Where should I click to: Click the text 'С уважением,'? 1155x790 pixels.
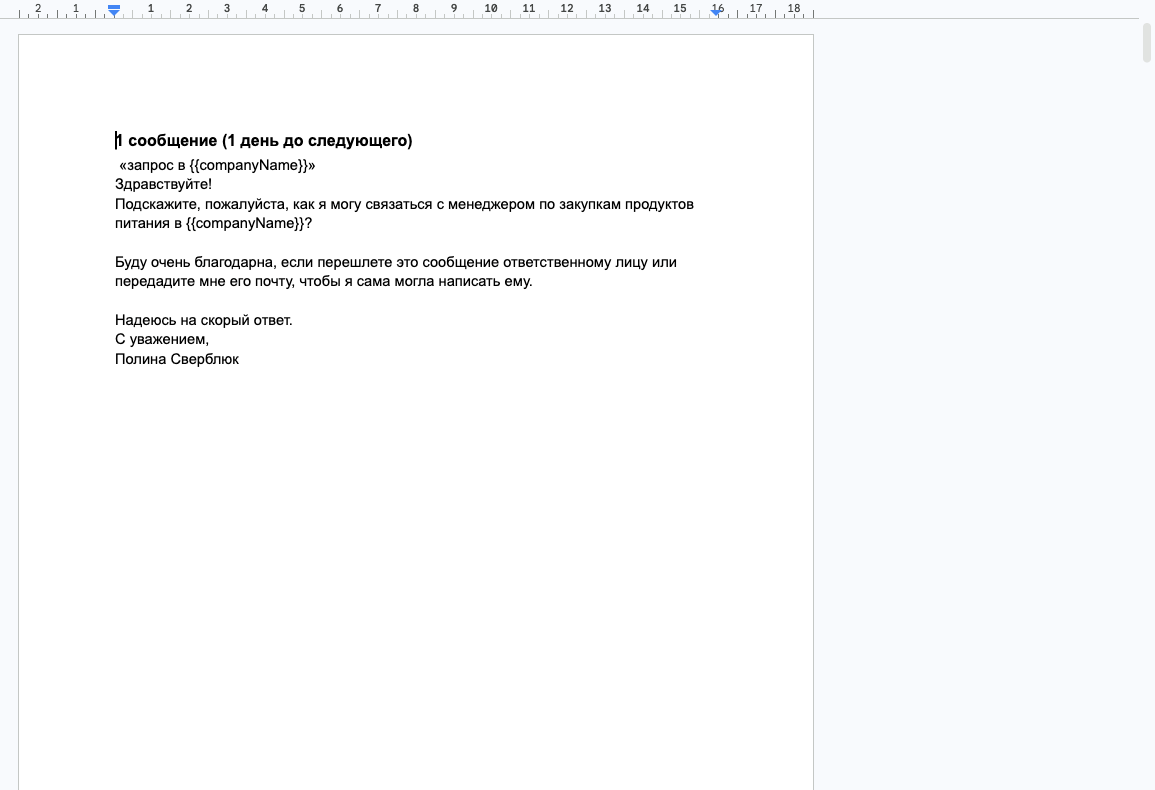tap(162, 340)
